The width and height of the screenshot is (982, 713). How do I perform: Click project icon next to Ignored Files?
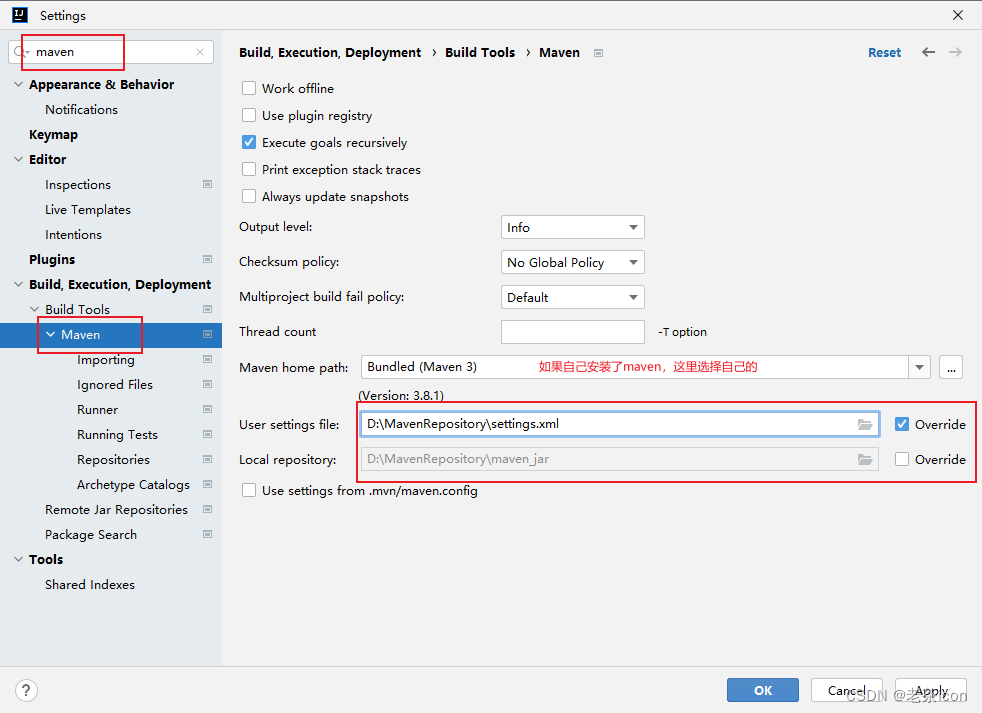pos(207,385)
